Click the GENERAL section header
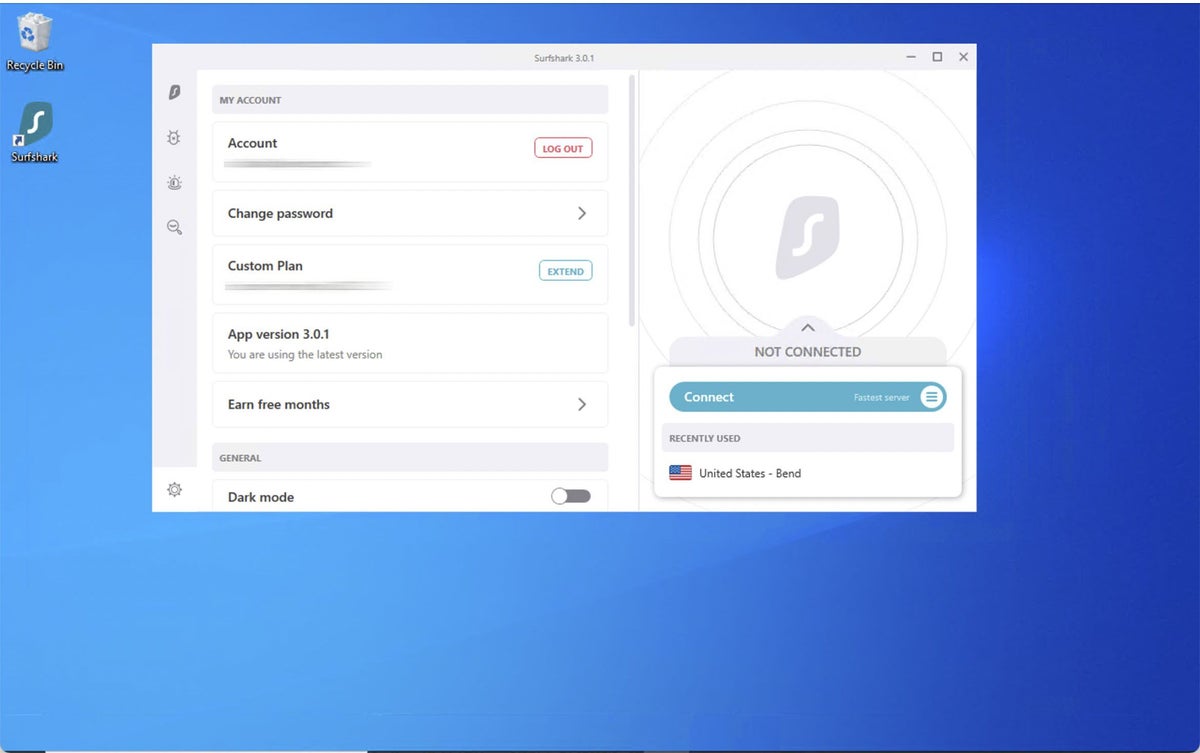 [410, 458]
